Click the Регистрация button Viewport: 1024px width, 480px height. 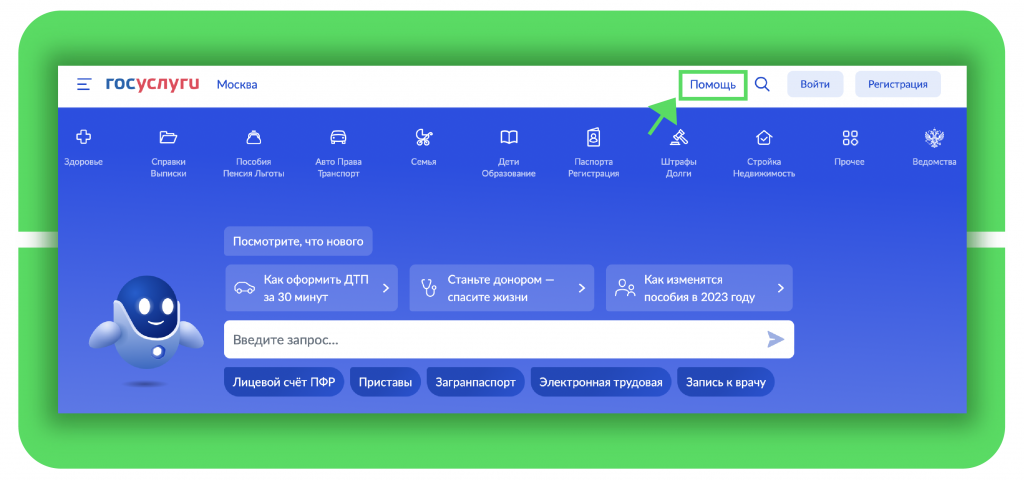point(898,84)
